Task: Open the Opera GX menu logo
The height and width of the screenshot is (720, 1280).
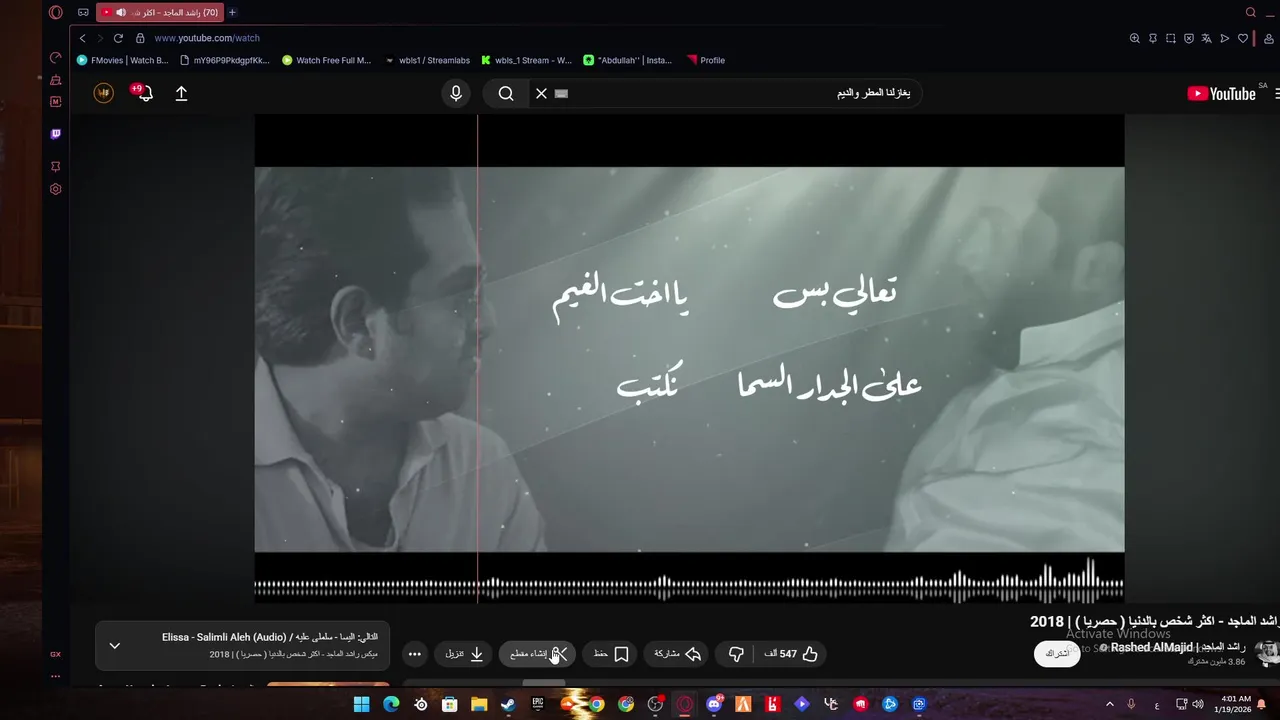Action: click(56, 12)
